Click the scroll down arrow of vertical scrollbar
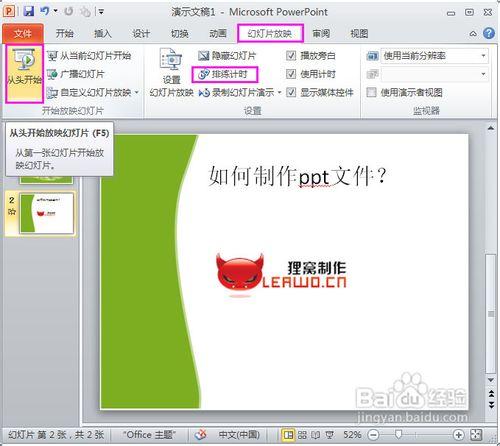 click(x=491, y=380)
